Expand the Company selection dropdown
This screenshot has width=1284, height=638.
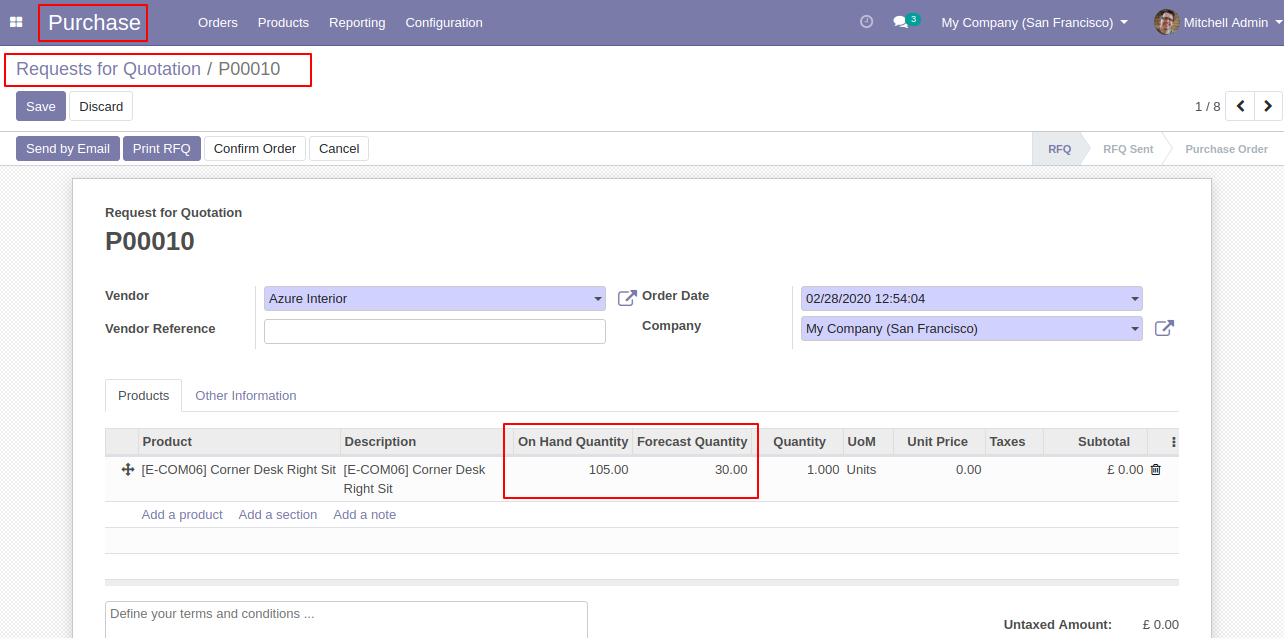pyautogui.click(x=1134, y=329)
